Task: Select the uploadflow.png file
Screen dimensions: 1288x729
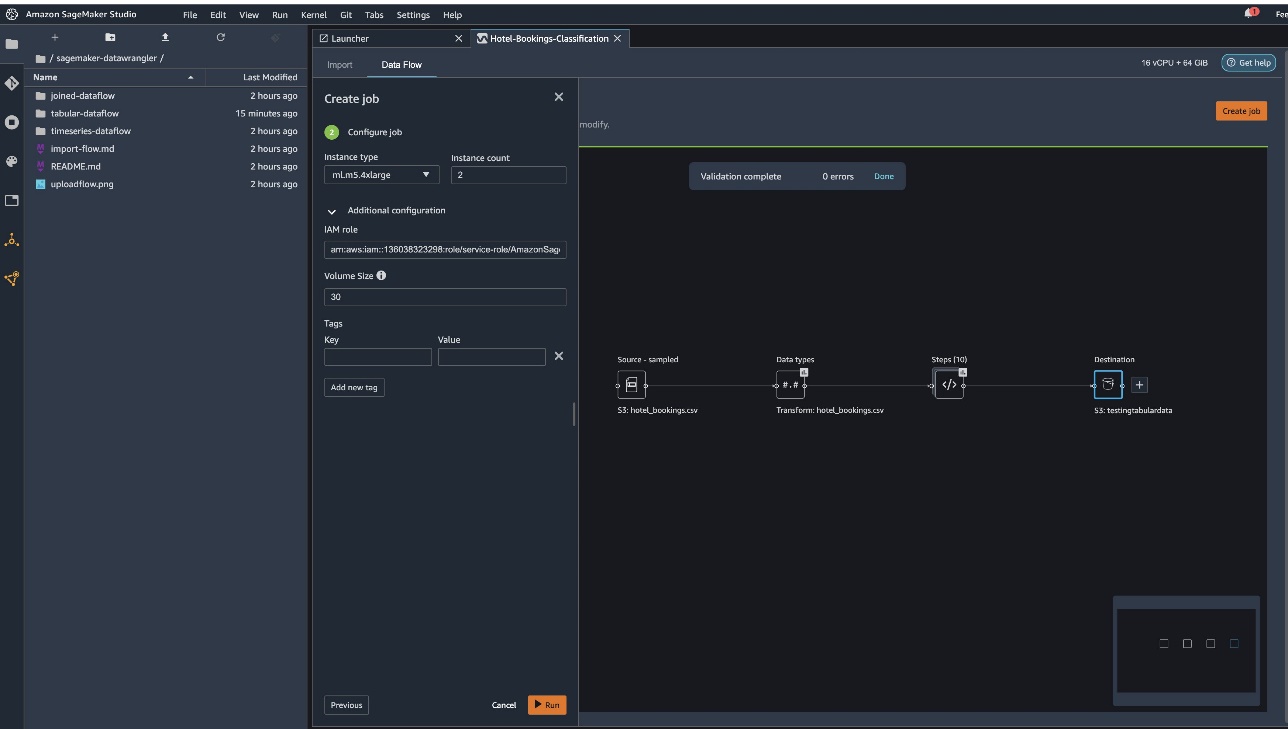Action: [165, 184]
